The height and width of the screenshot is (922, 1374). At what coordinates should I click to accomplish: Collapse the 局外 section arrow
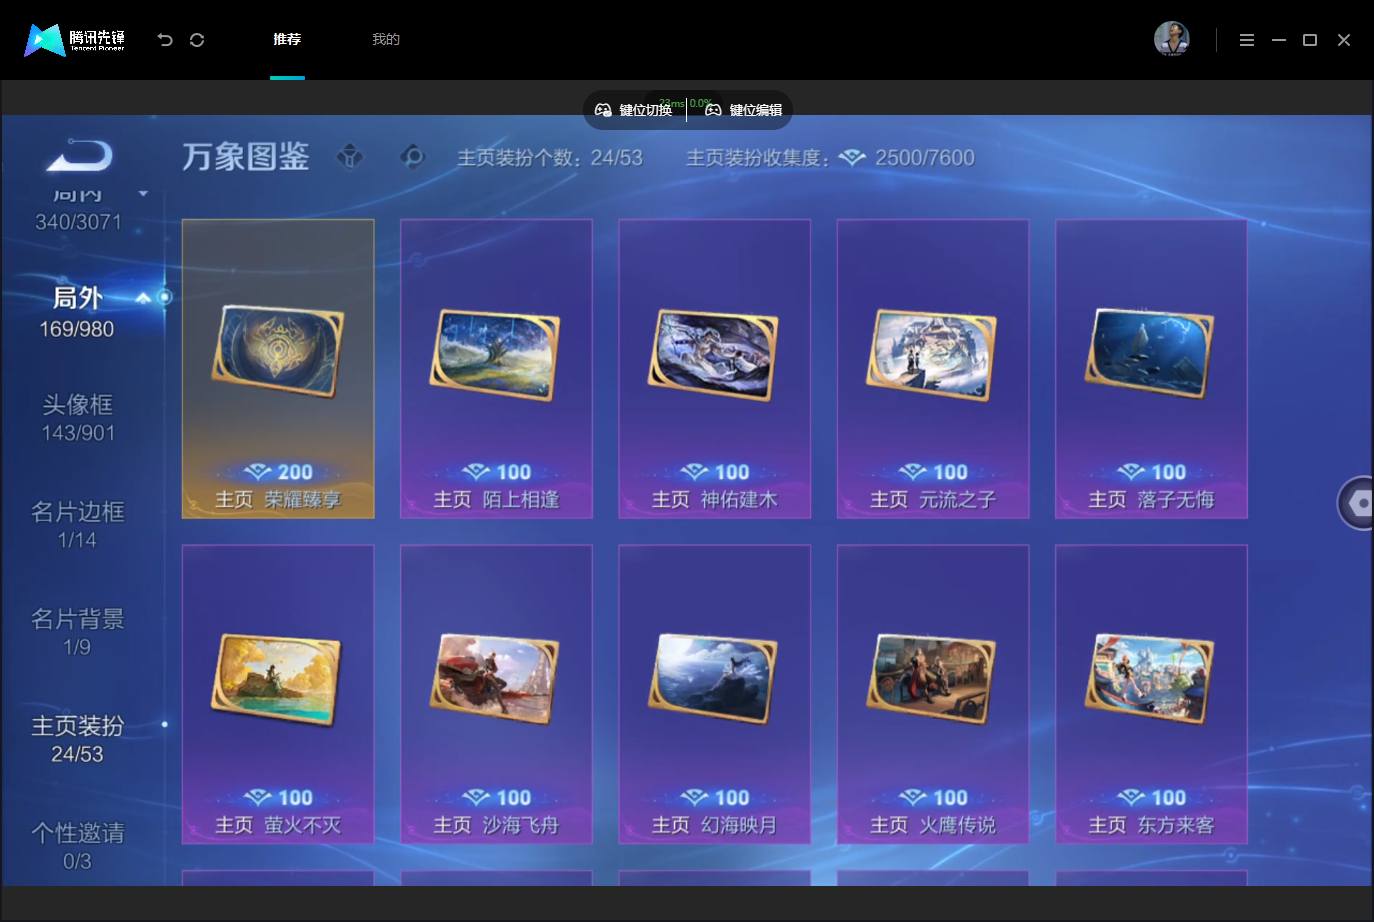(143, 297)
